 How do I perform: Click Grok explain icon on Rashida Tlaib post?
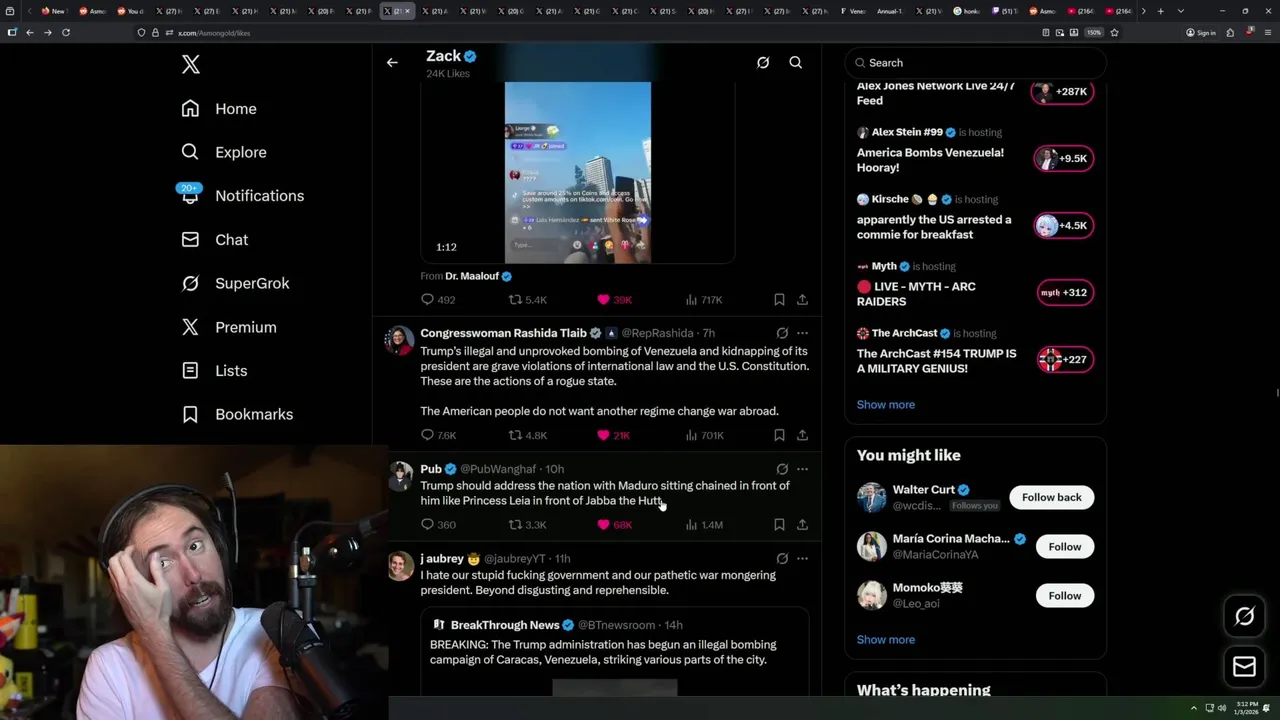pyautogui.click(x=782, y=333)
